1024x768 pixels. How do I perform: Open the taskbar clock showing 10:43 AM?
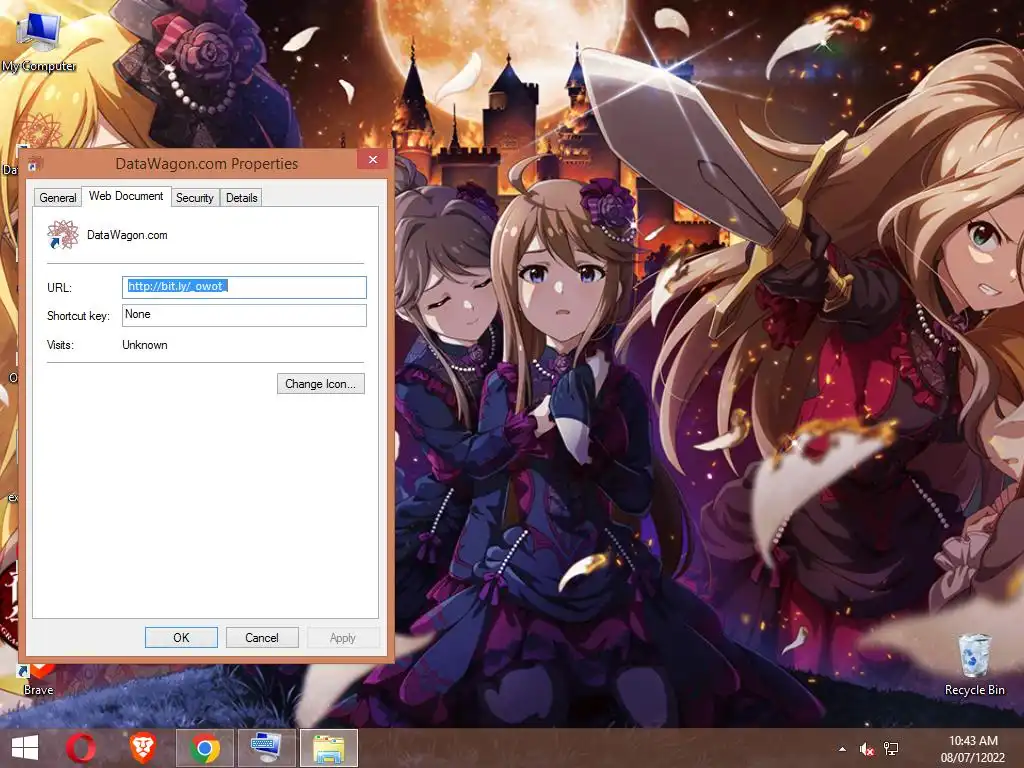point(973,749)
